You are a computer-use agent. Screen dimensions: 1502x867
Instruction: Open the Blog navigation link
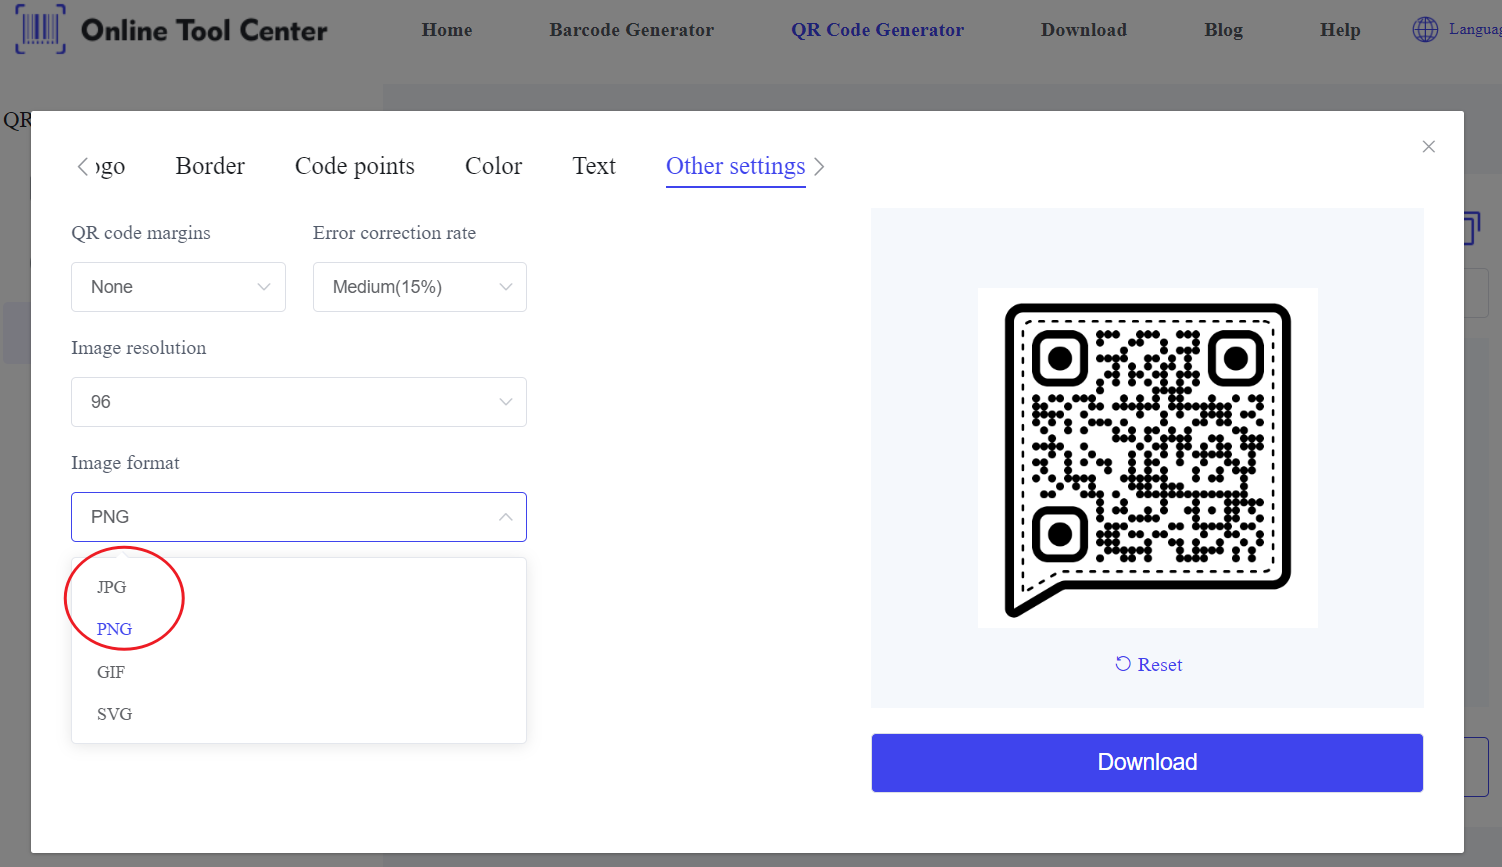[1224, 30]
